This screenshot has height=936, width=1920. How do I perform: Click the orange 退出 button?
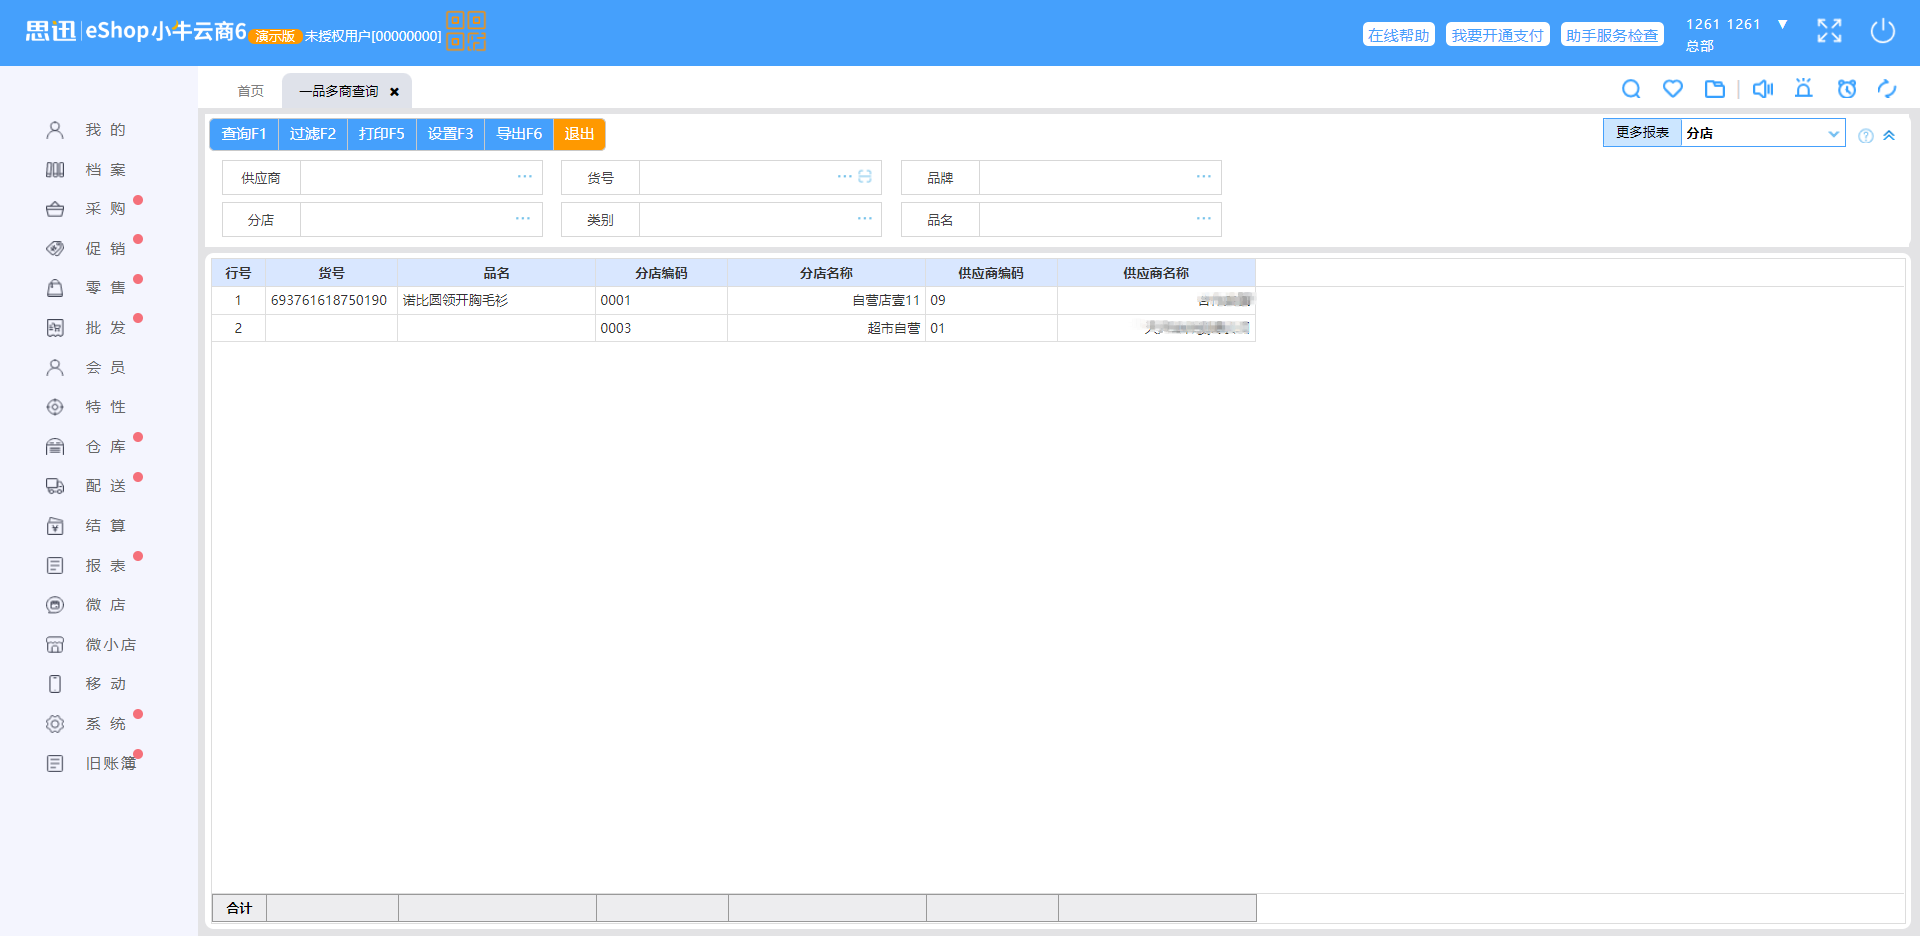[x=579, y=134]
